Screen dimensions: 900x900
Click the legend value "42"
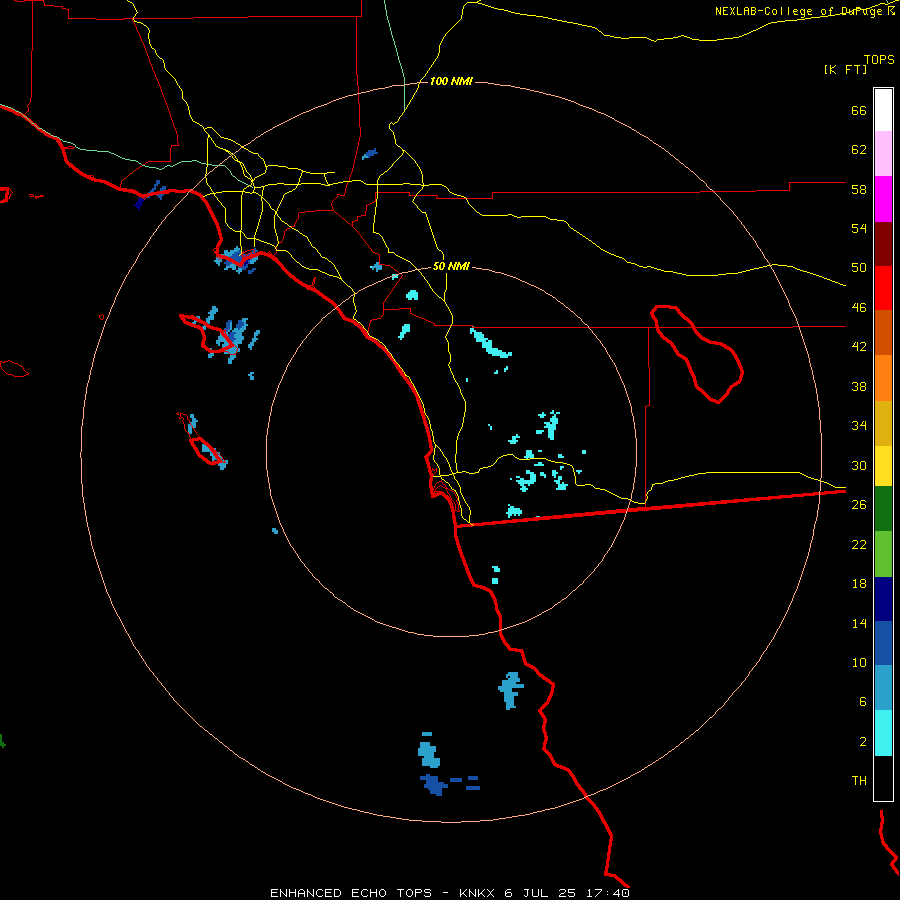click(859, 347)
